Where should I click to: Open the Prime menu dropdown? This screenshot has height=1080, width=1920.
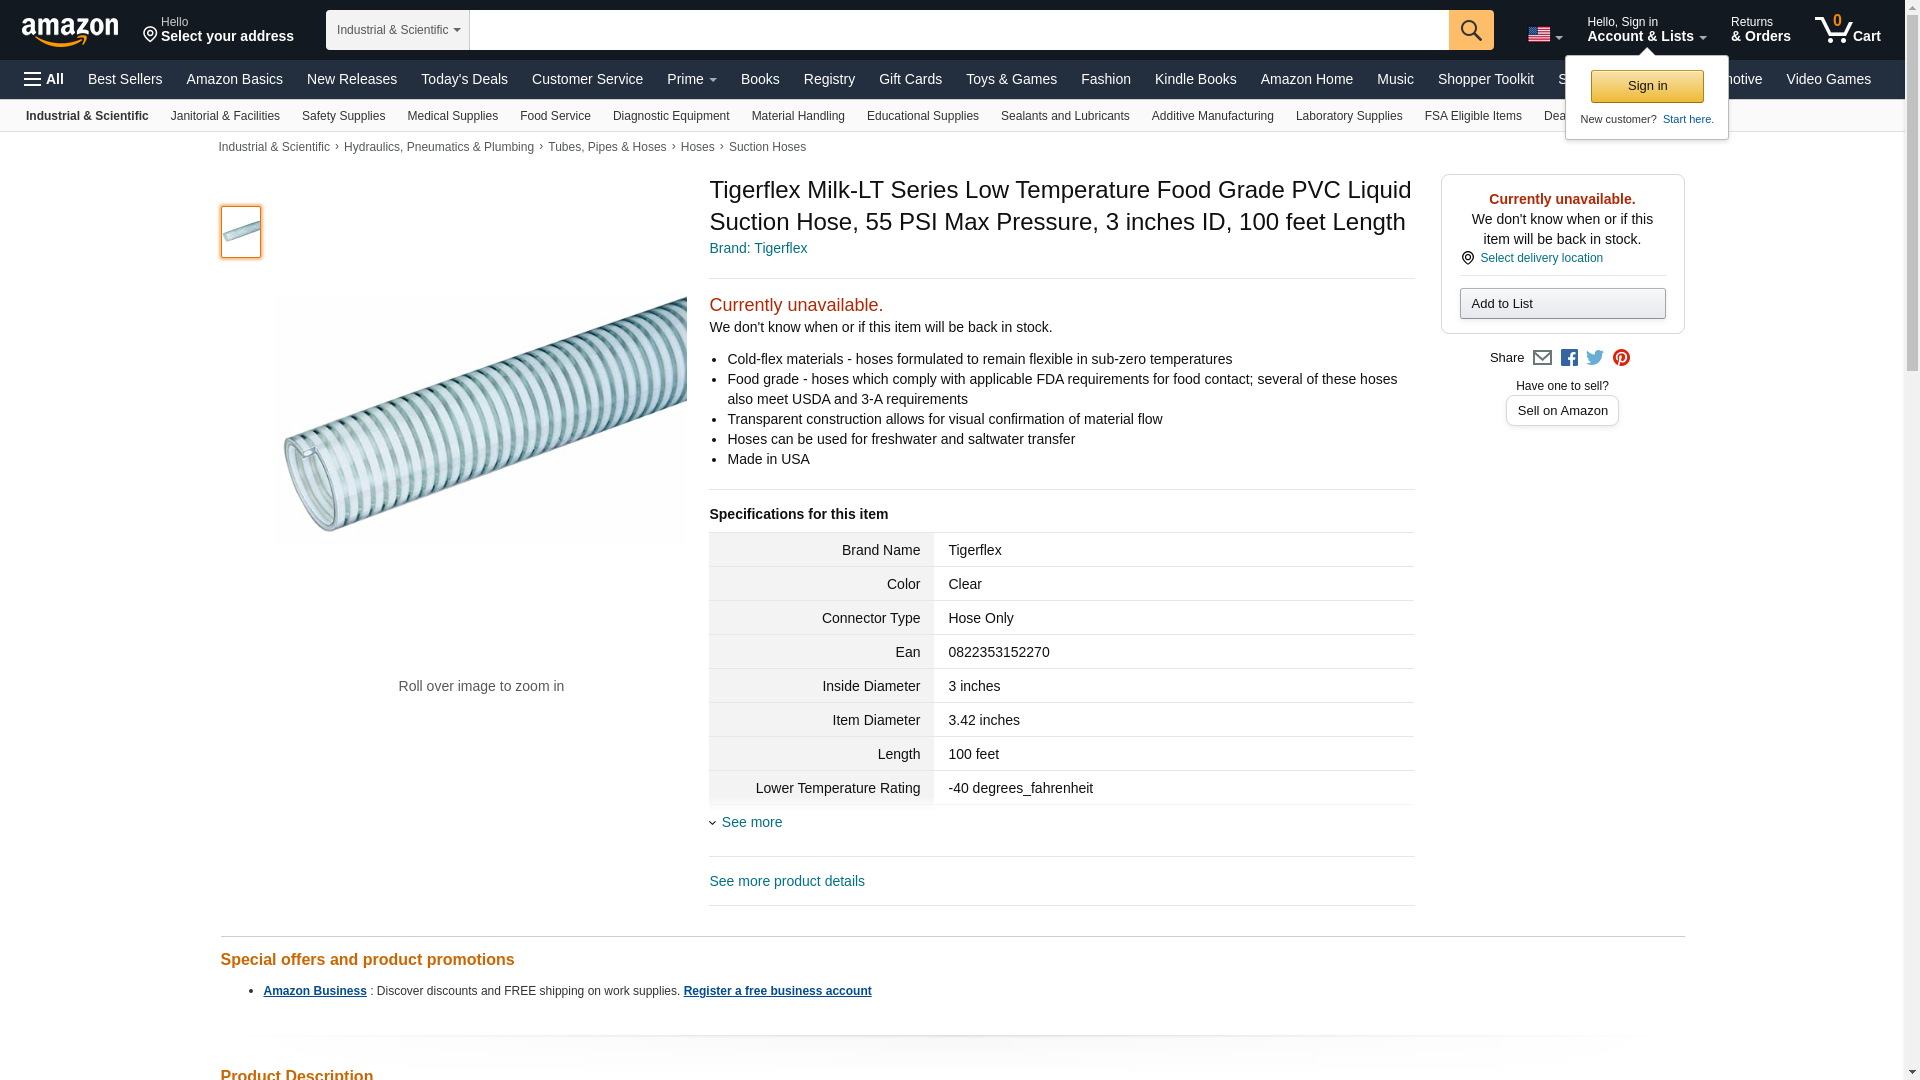coord(692,79)
